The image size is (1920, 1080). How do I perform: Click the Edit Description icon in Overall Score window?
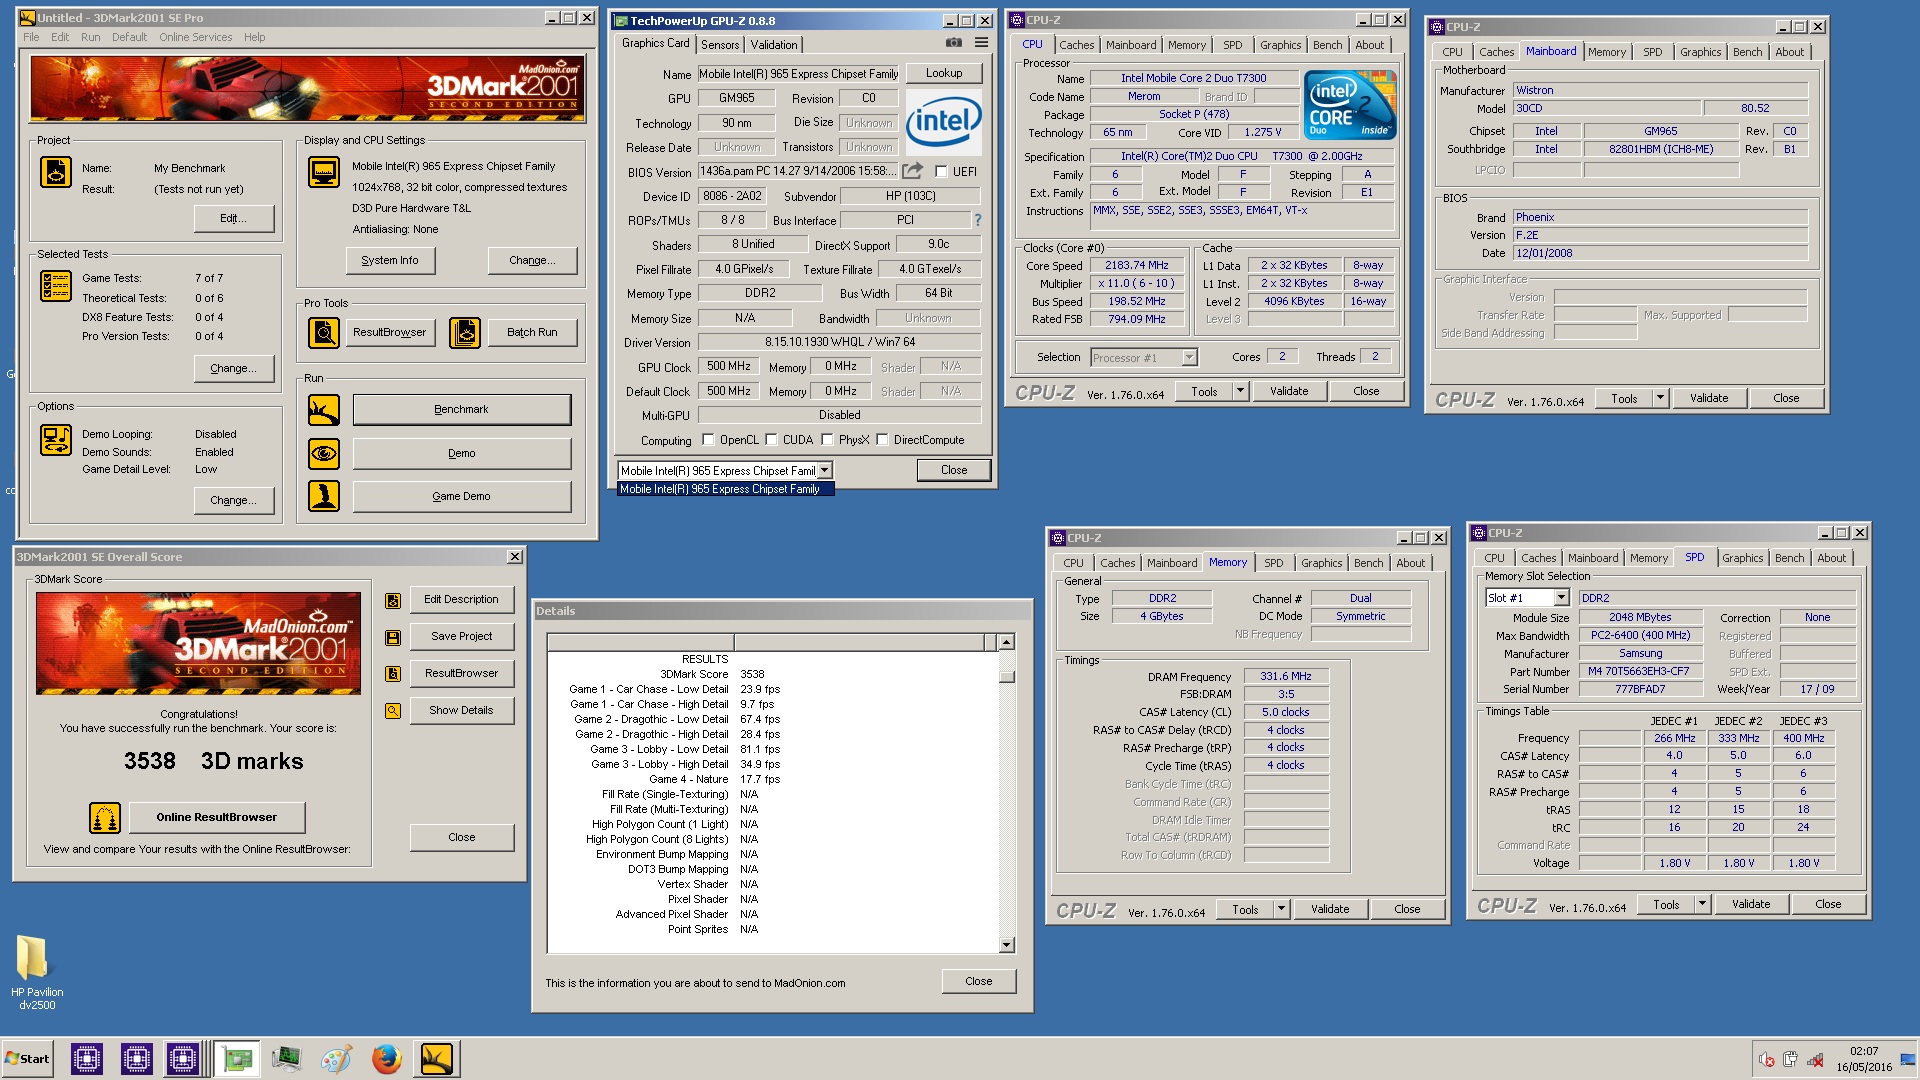[393, 600]
